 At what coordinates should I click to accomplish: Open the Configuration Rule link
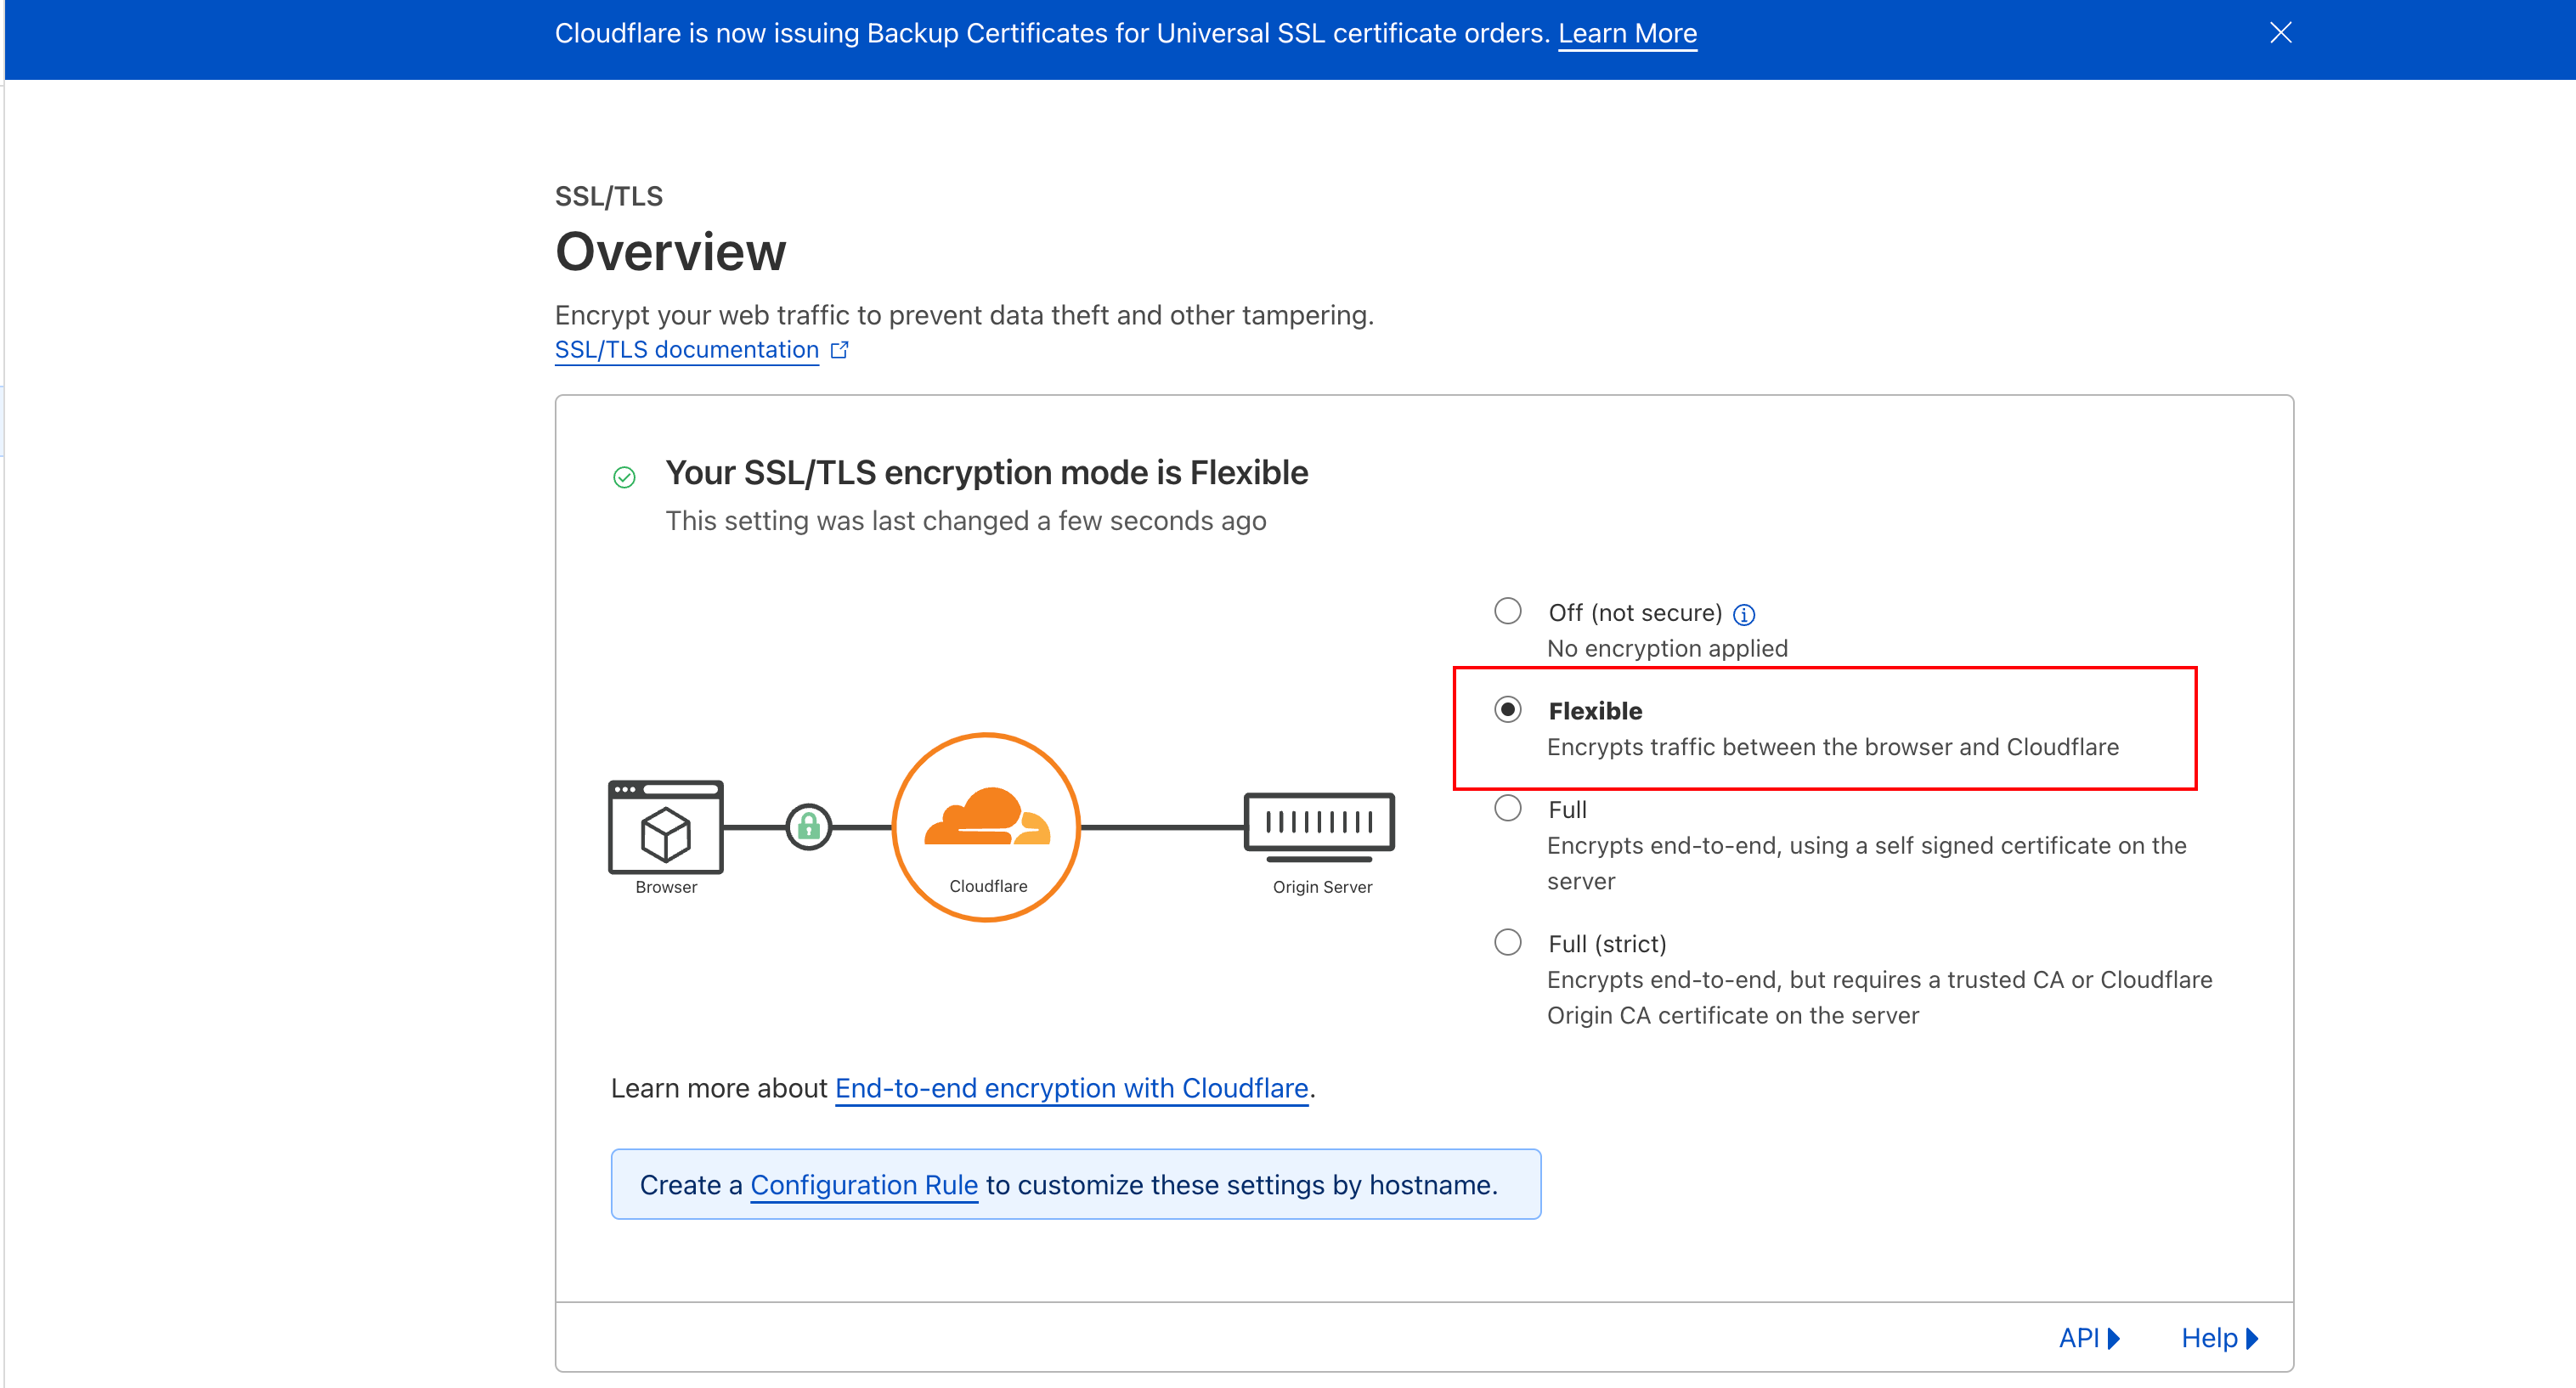coord(863,1185)
